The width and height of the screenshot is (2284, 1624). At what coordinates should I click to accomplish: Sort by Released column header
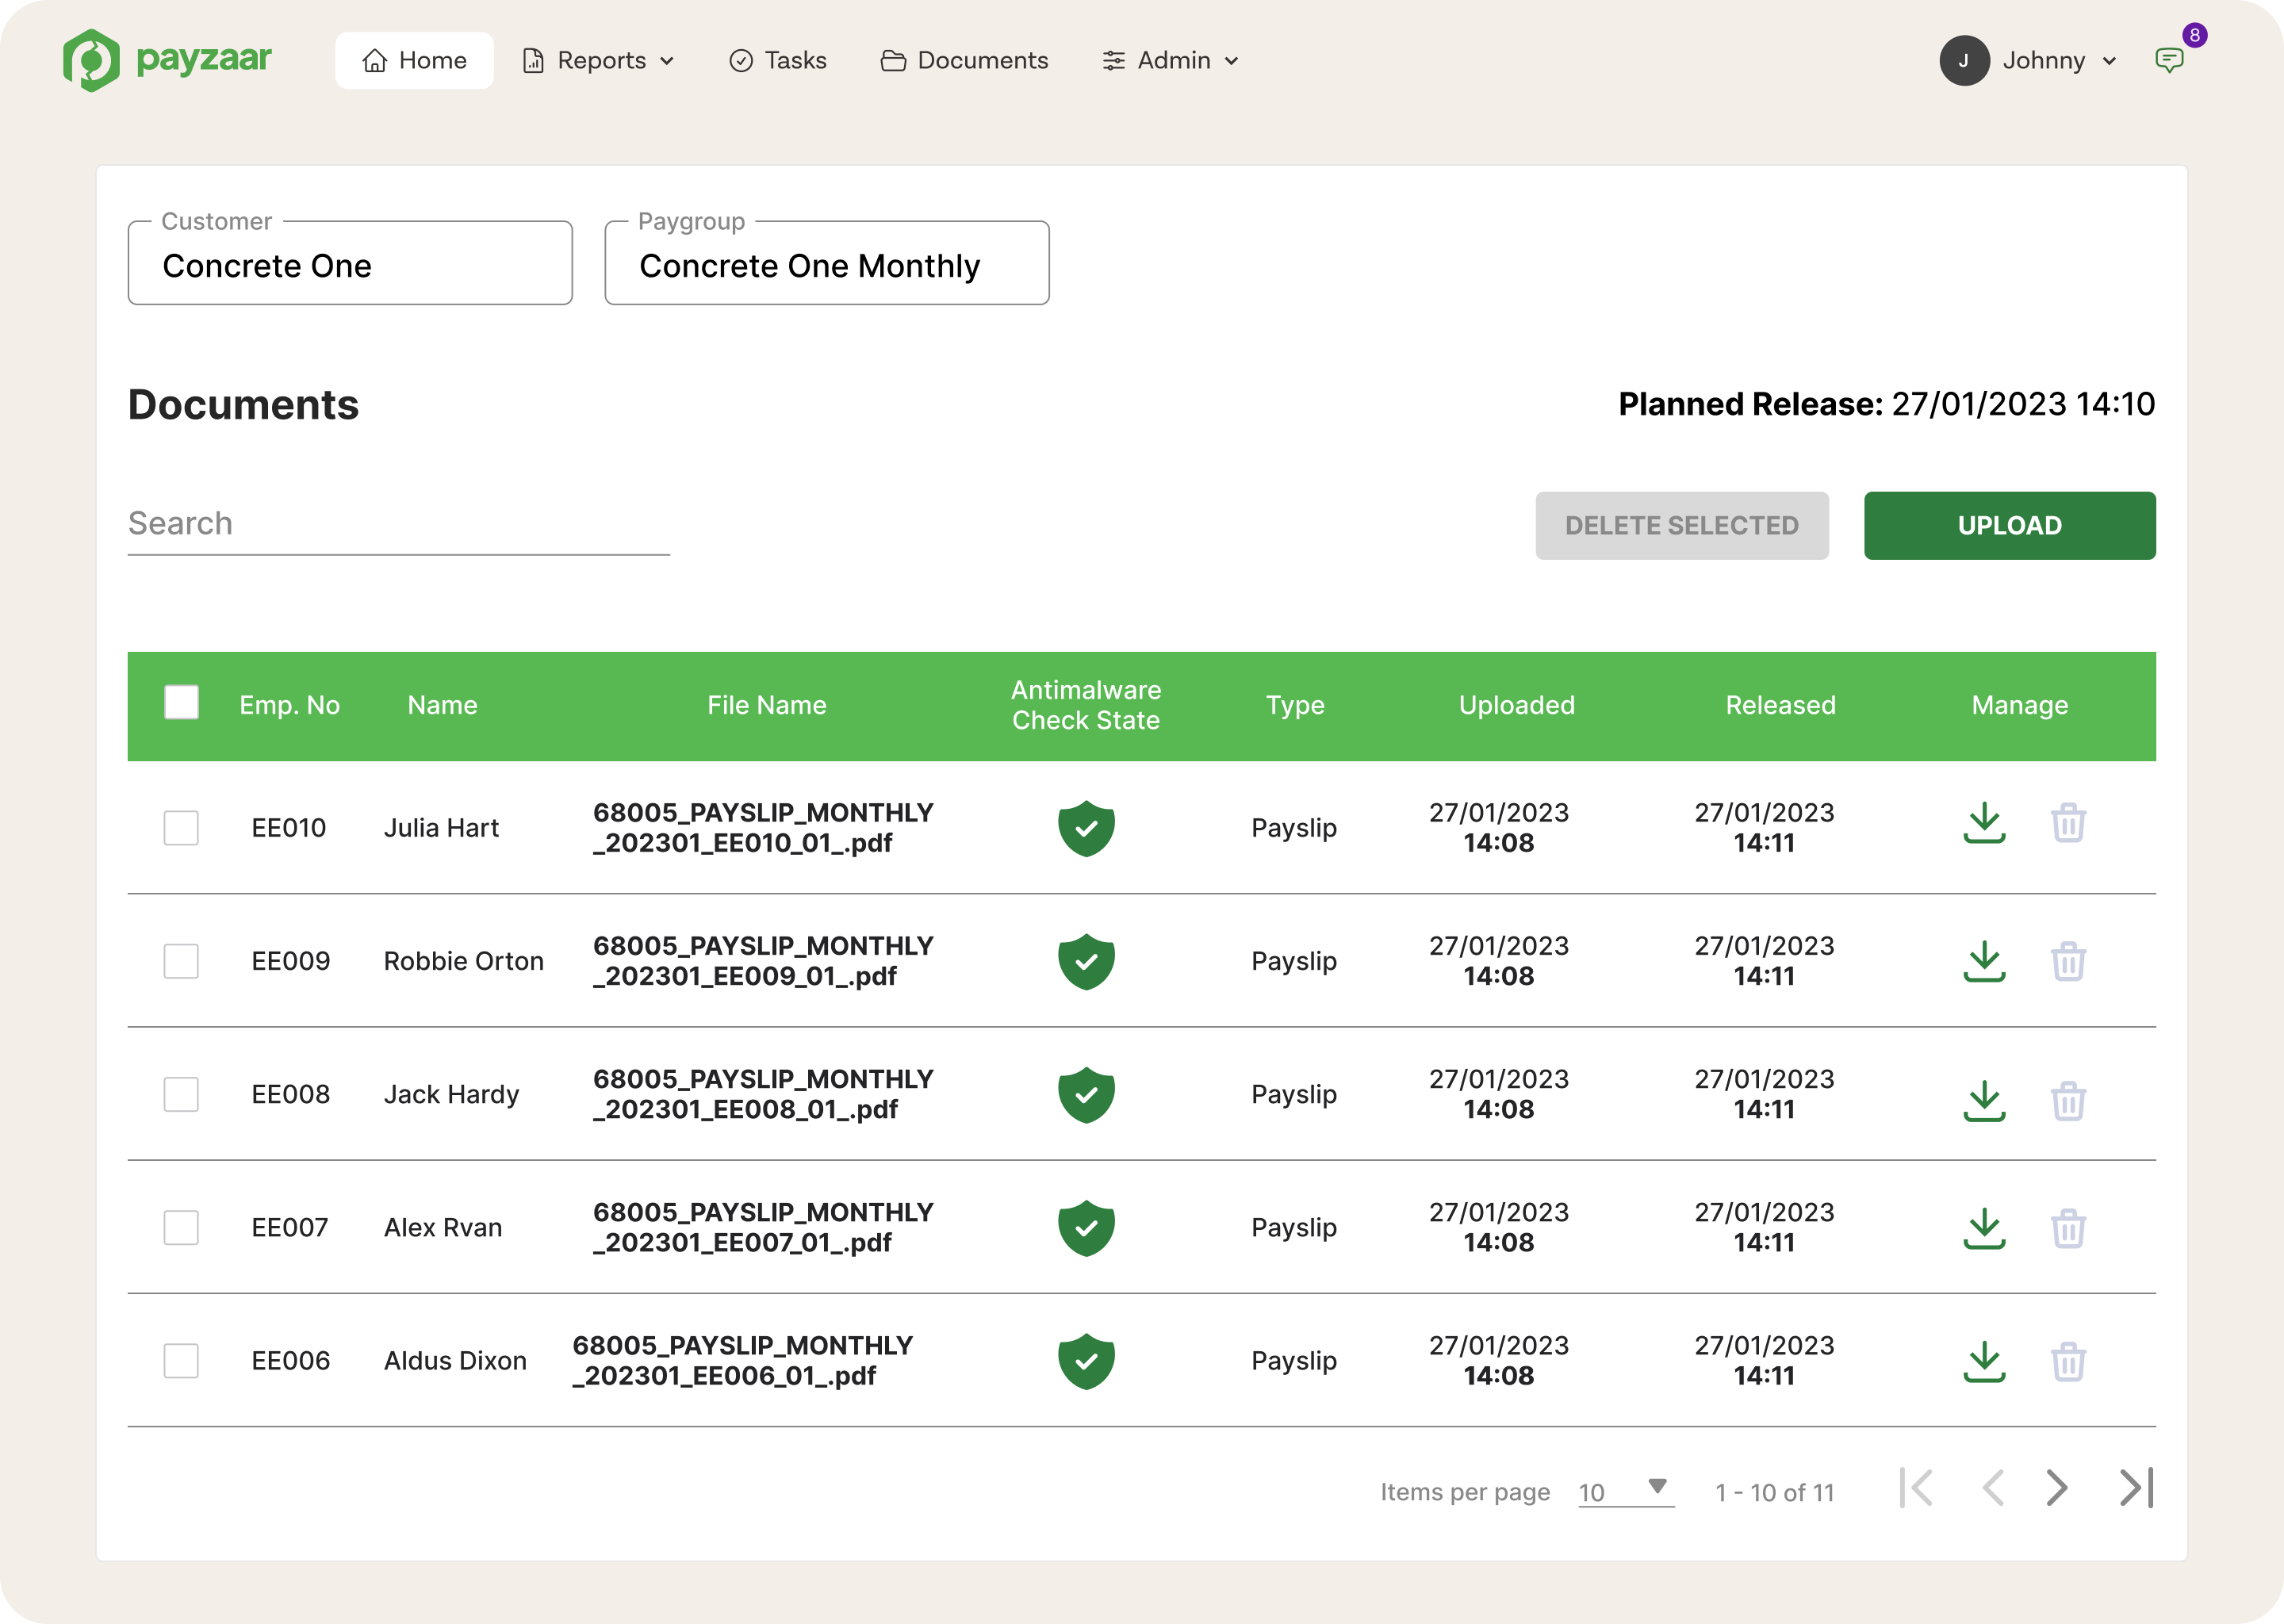(1781, 705)
